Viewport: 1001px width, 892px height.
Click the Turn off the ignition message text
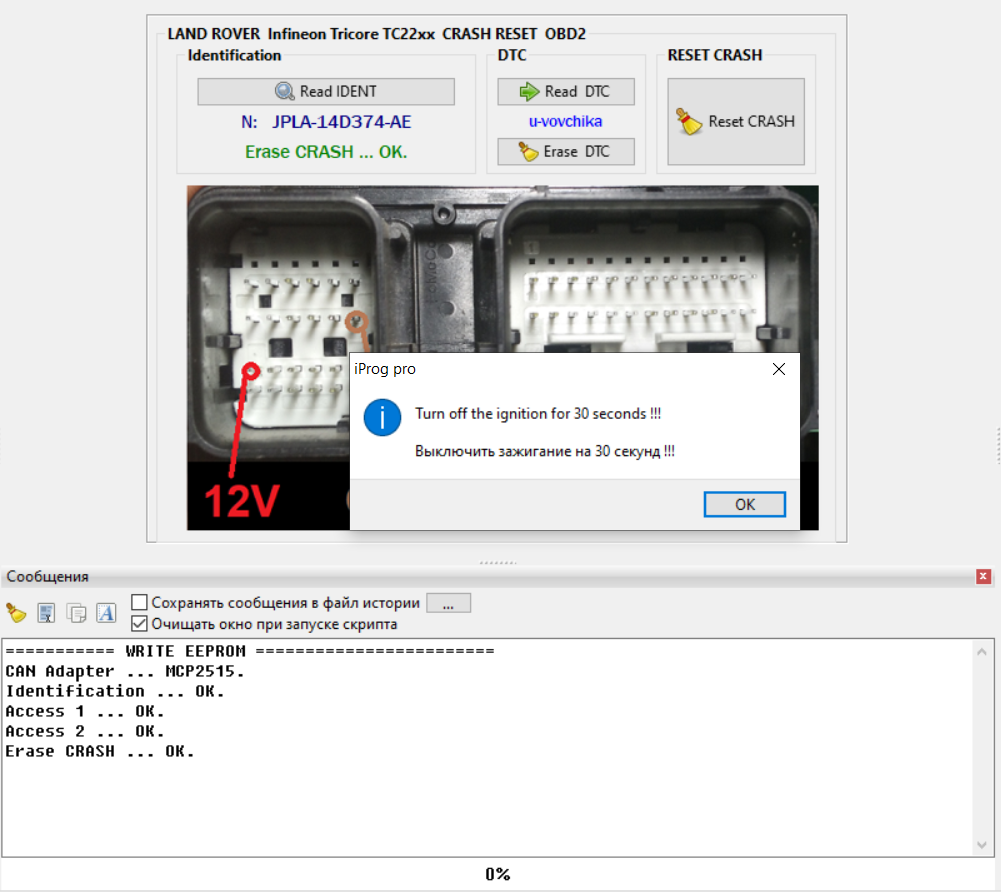pyautogui.click(x=538, y=414)
